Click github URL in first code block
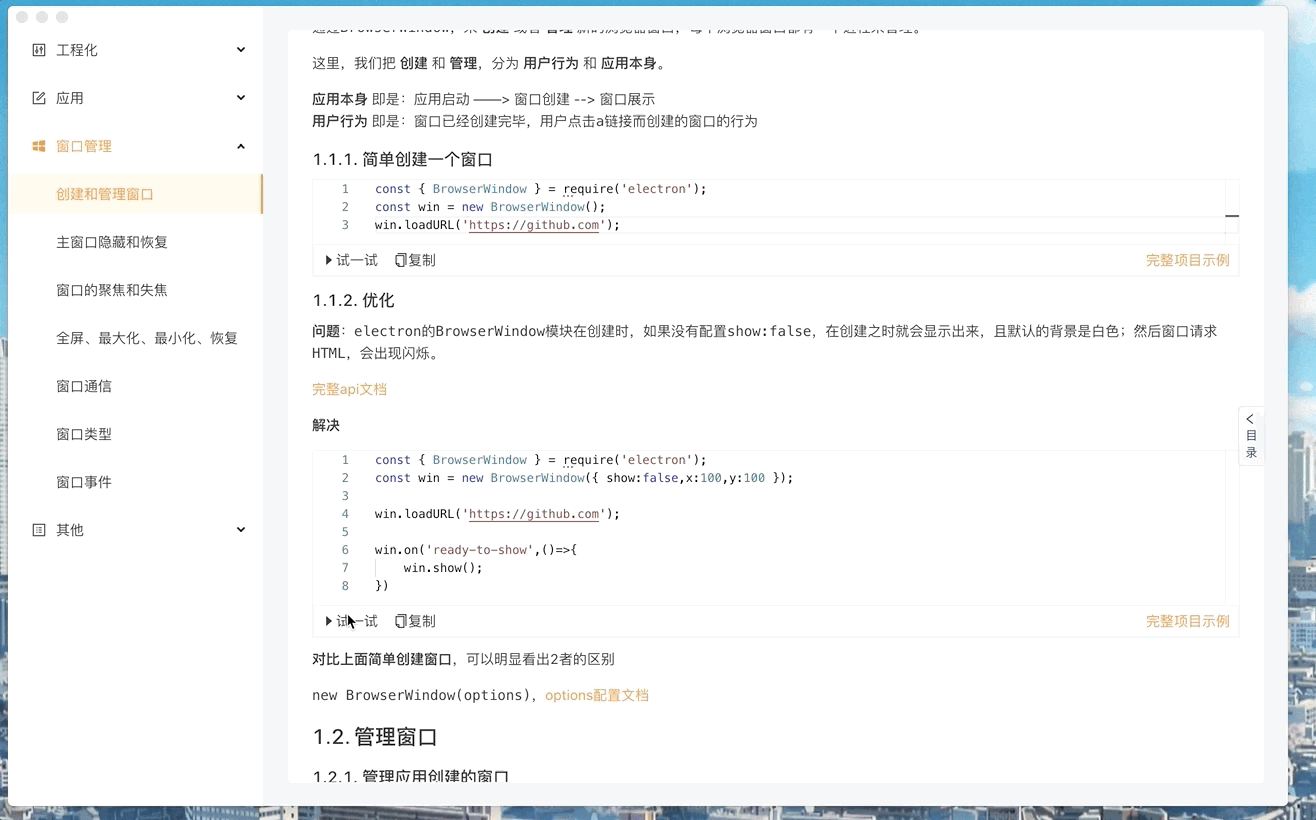This screenshot has height=820, width=1316. [x=534, y=225]
